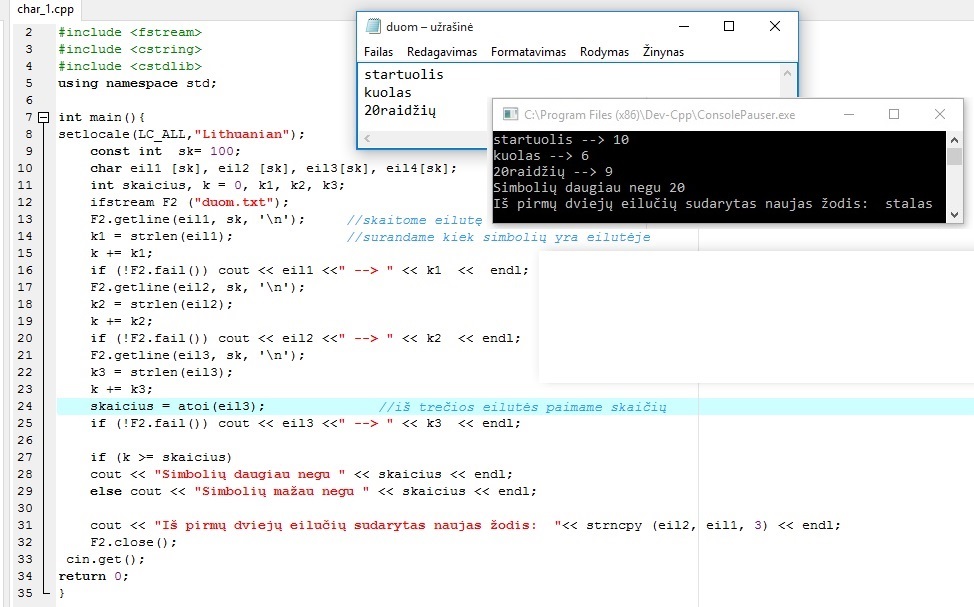Minimize the duom notepad window

684,26
